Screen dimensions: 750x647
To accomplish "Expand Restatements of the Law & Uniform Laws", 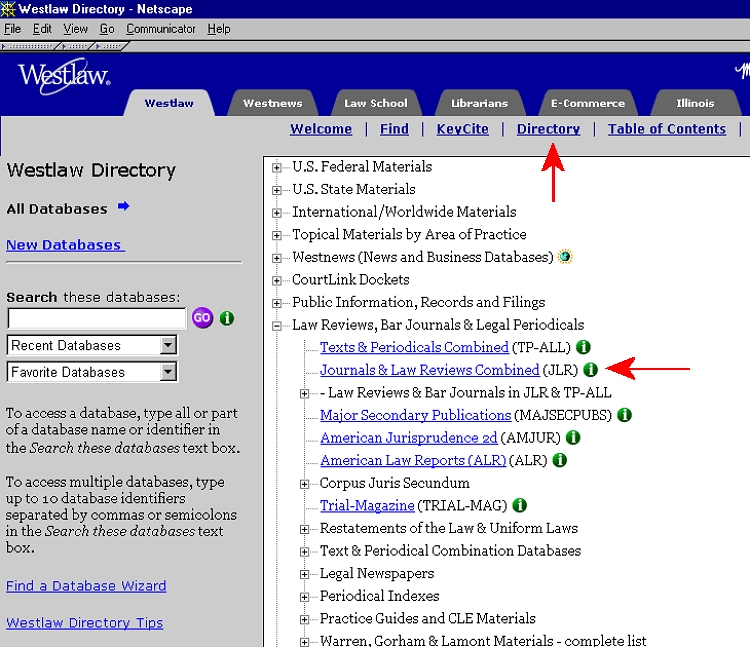I will coord(304,529).
